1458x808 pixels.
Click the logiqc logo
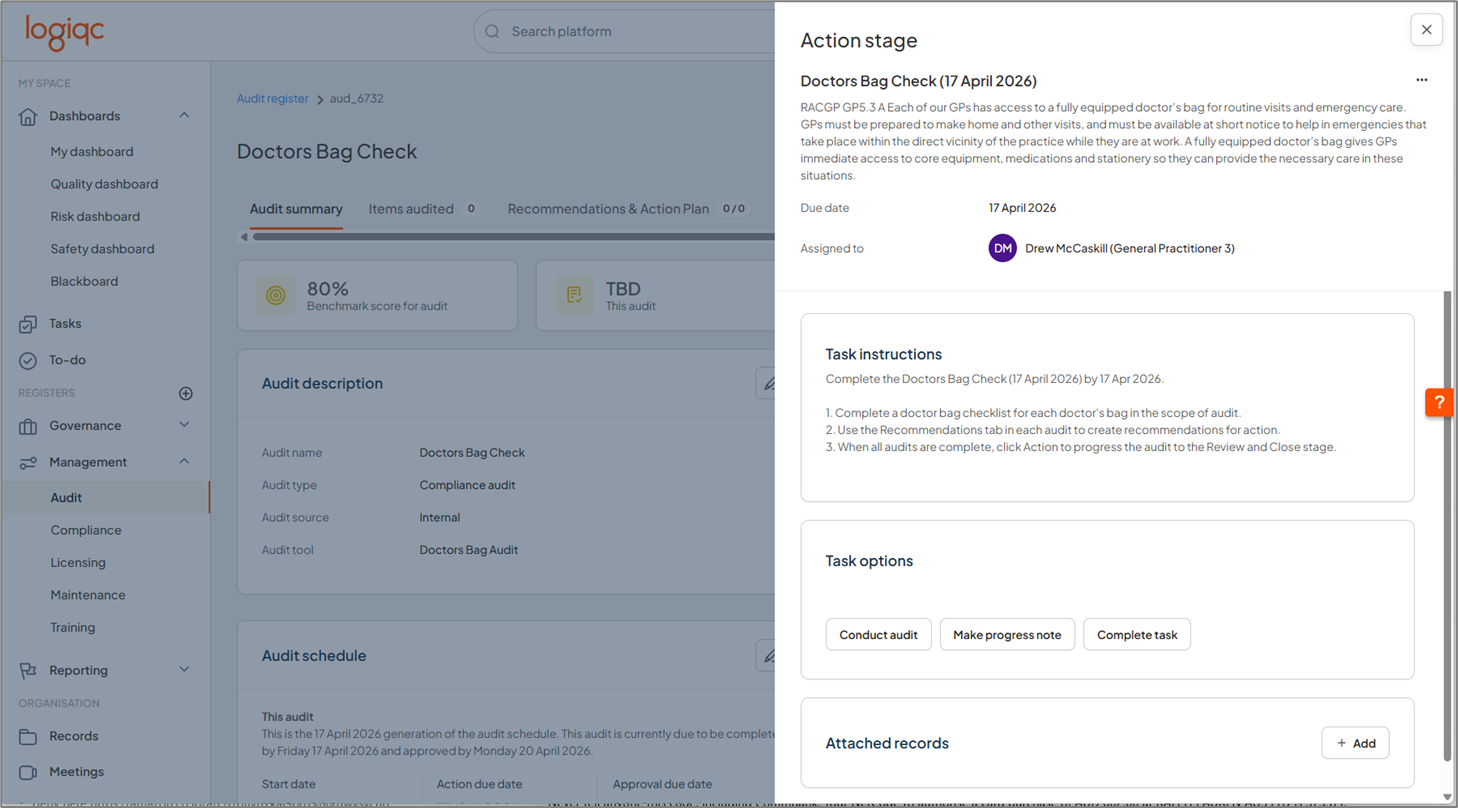point(63,32)
